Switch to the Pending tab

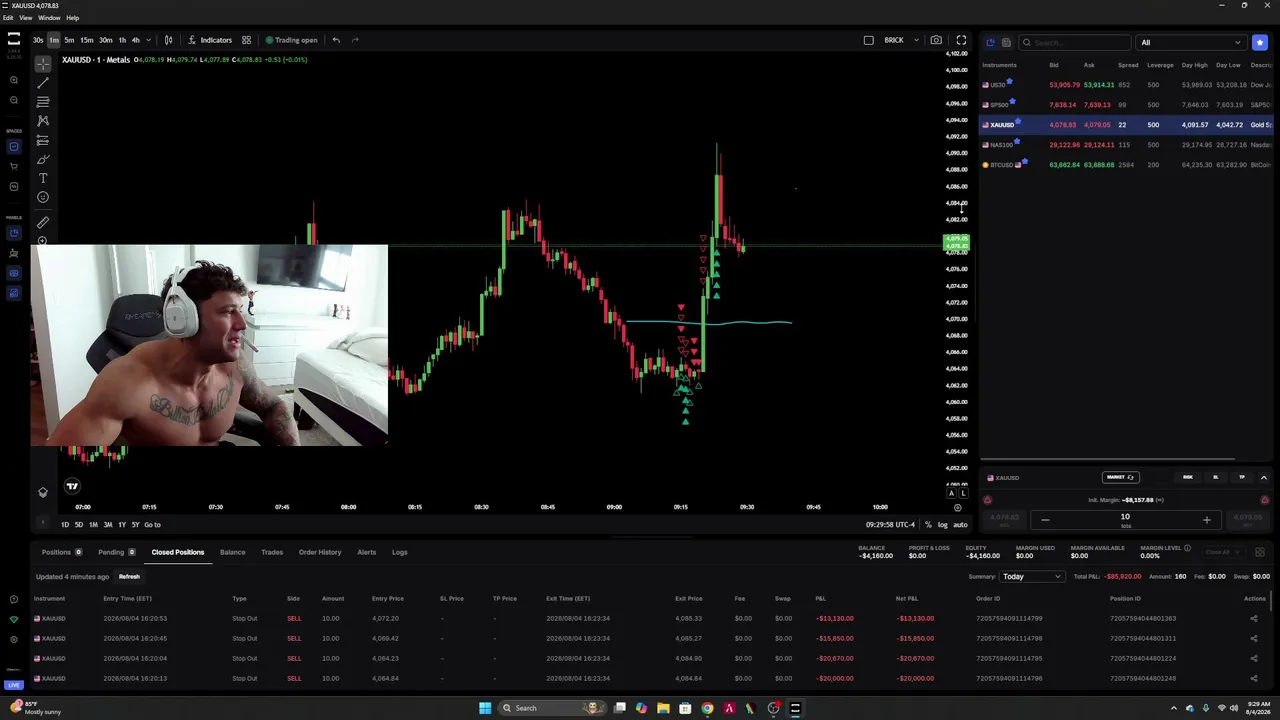(x=116, y=552)
